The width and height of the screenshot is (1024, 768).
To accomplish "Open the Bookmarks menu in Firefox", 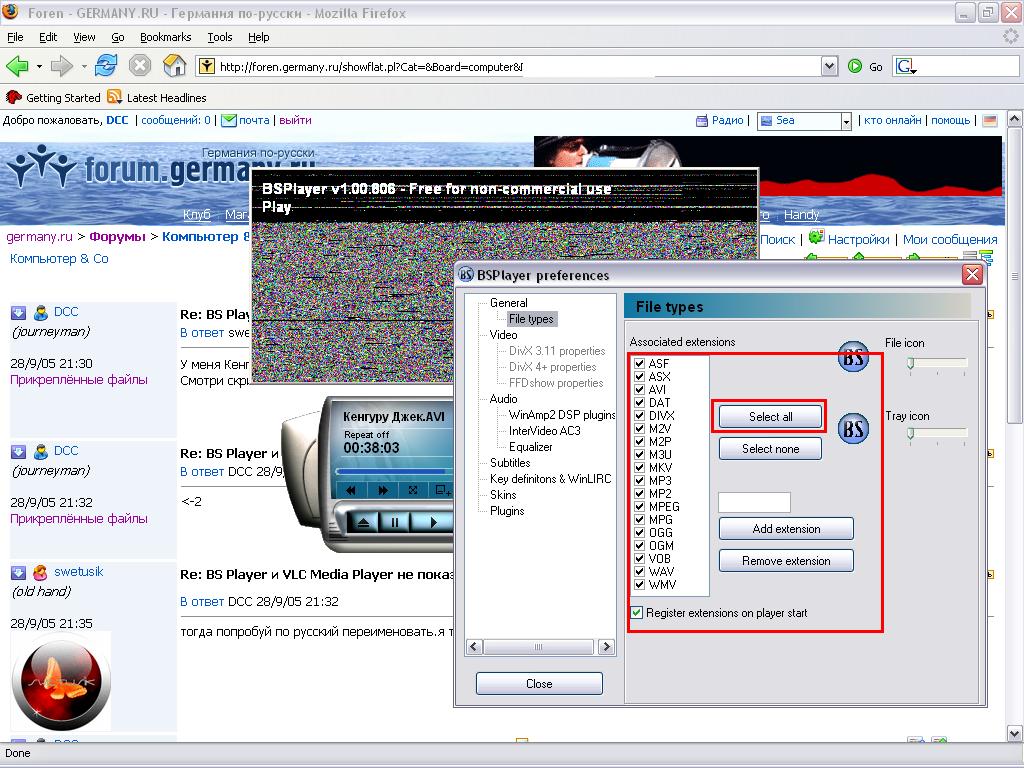I will (x=166, y=37).
